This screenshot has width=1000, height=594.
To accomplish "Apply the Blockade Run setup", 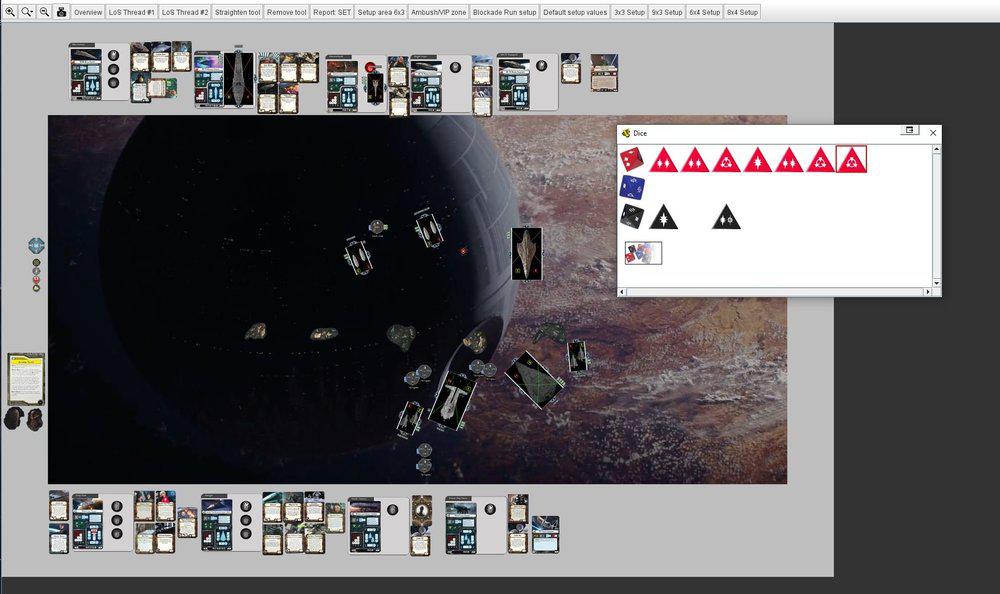I will point(505,12).
